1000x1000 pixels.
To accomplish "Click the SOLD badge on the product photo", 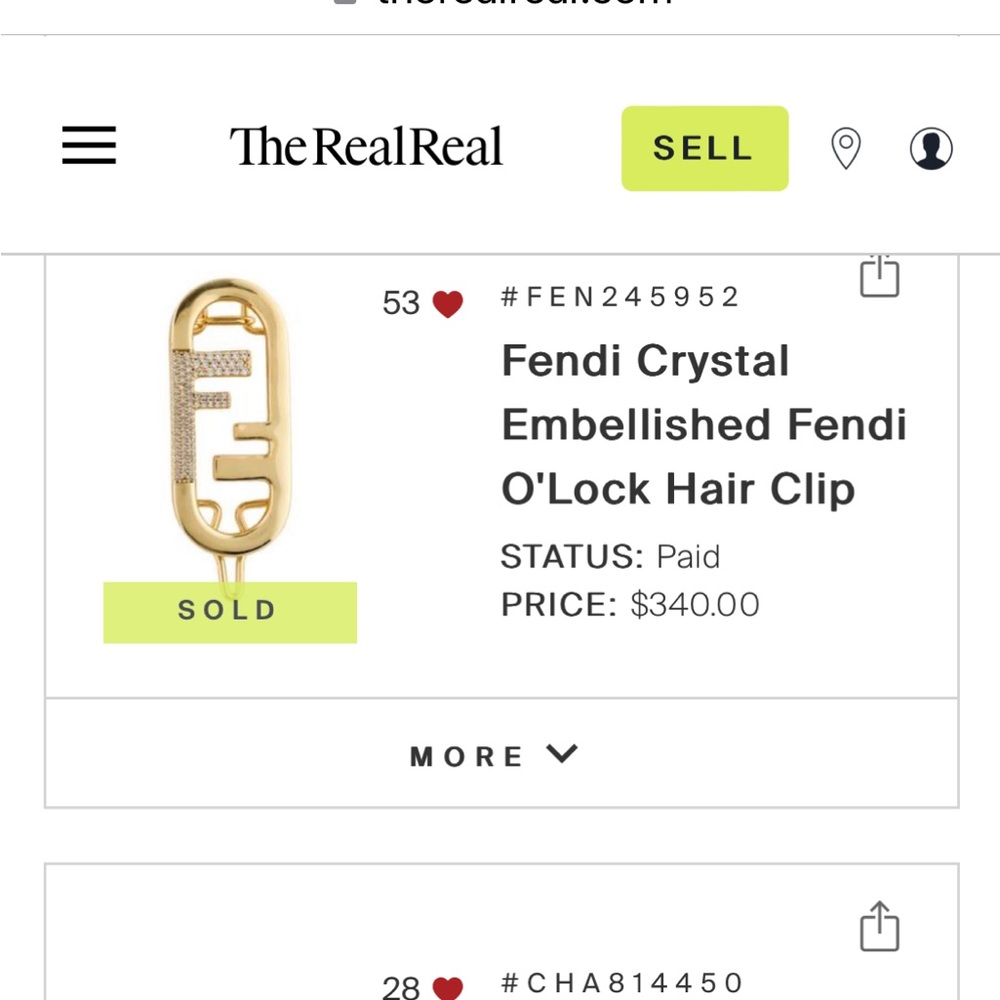I will tap(228, 610).
